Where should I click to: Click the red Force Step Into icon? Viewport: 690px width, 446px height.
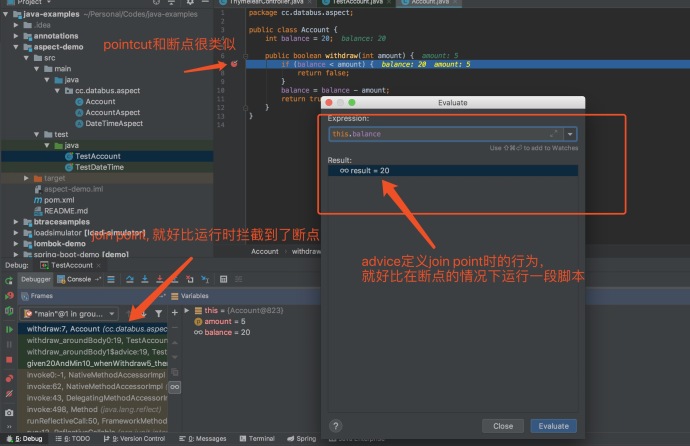(159, 279)
